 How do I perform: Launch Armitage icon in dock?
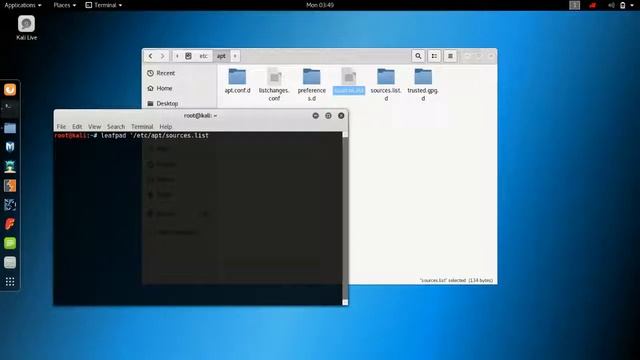[x=10, y=166]
